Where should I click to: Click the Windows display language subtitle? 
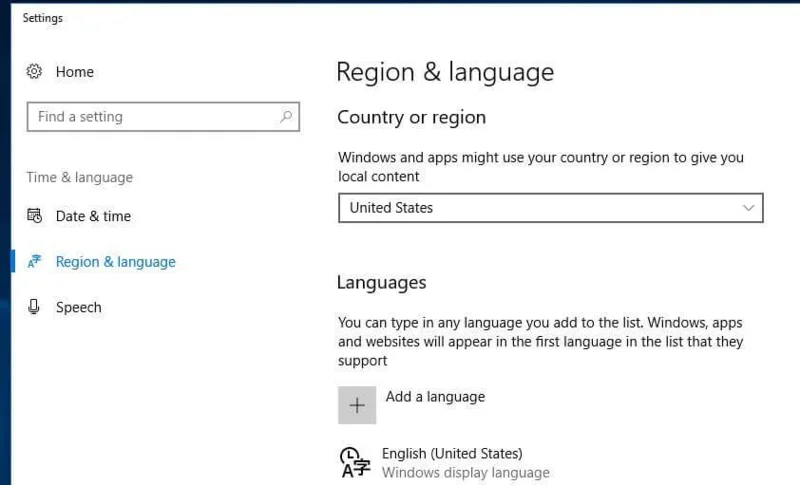click(x=465, y=473)
